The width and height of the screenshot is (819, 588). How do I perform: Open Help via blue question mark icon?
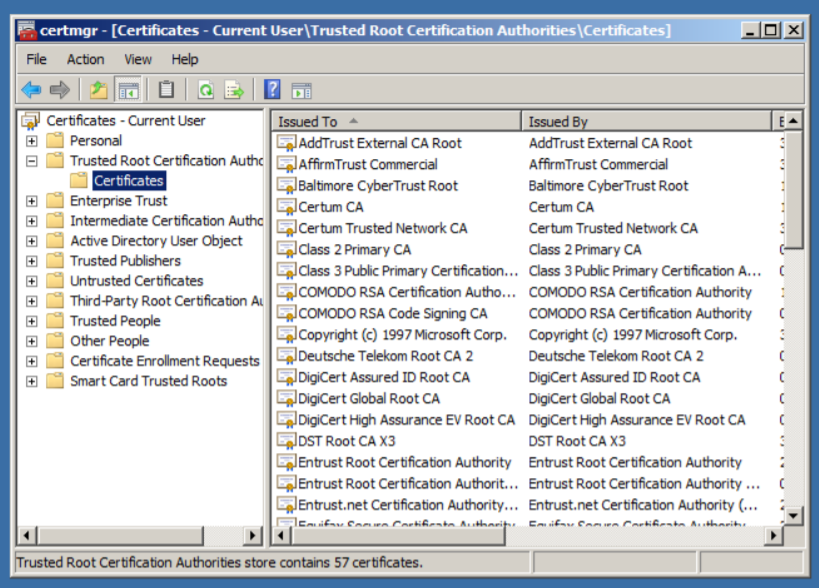click(x=272, y=89)
